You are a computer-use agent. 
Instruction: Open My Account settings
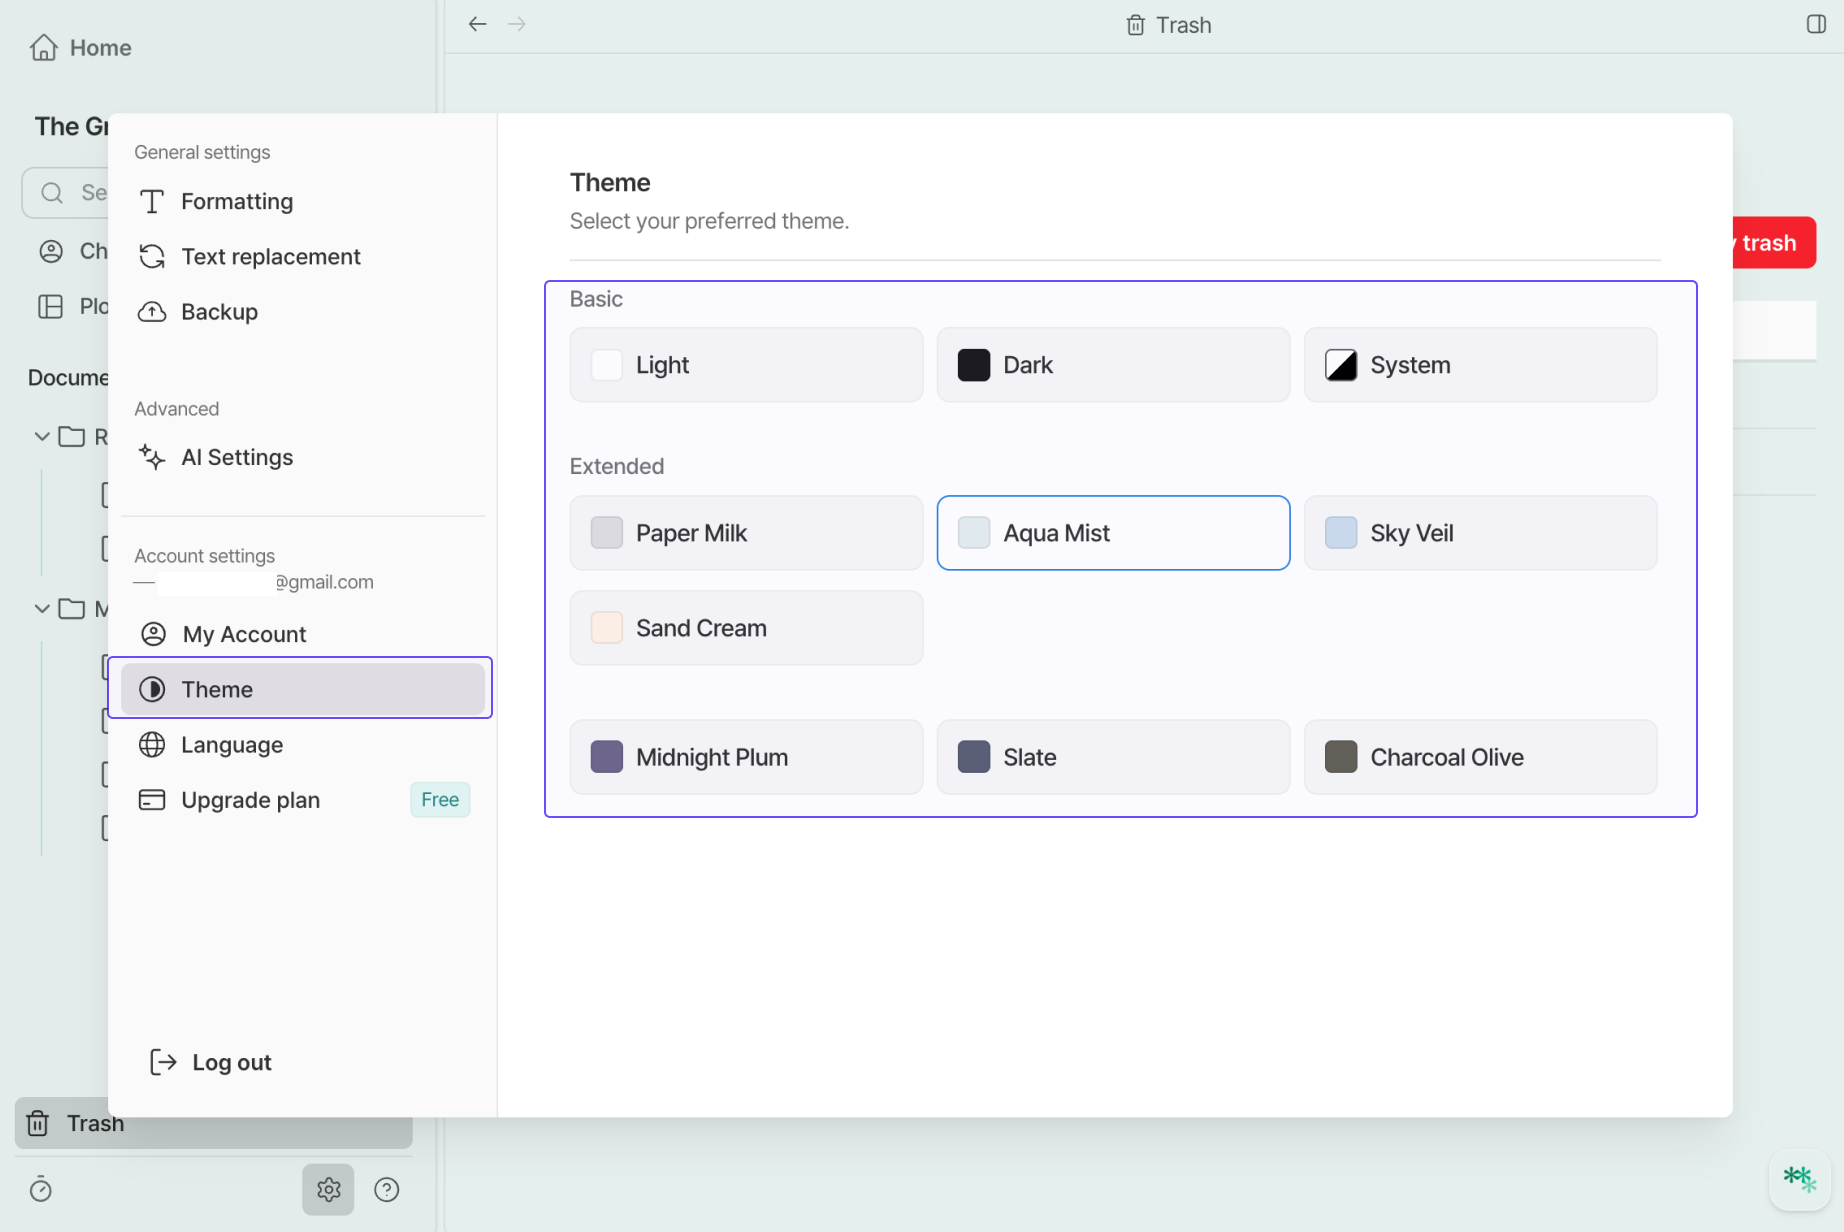pos(303,634)
